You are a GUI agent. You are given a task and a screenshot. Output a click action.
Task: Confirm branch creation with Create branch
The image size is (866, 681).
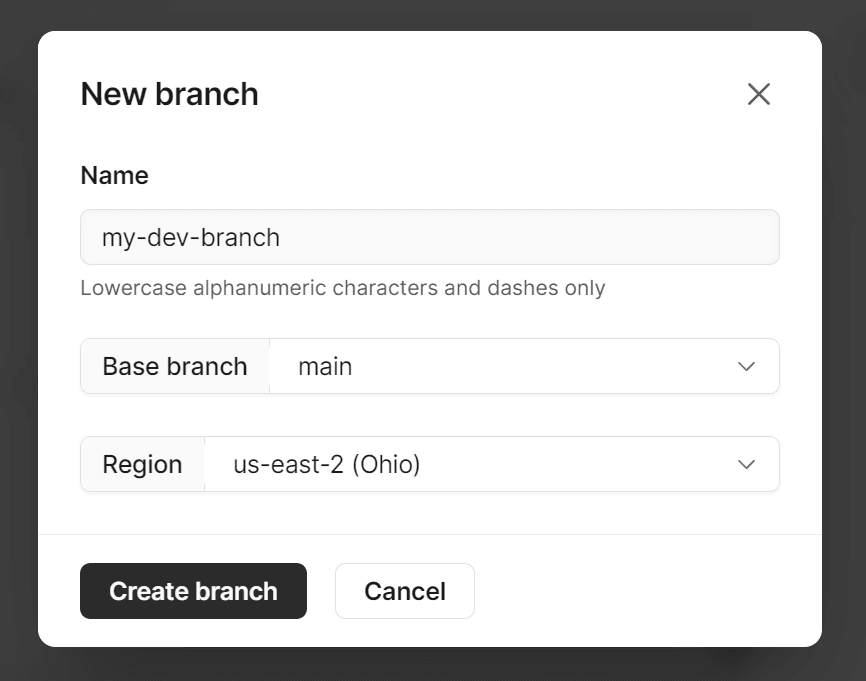(x=193, y=591)
